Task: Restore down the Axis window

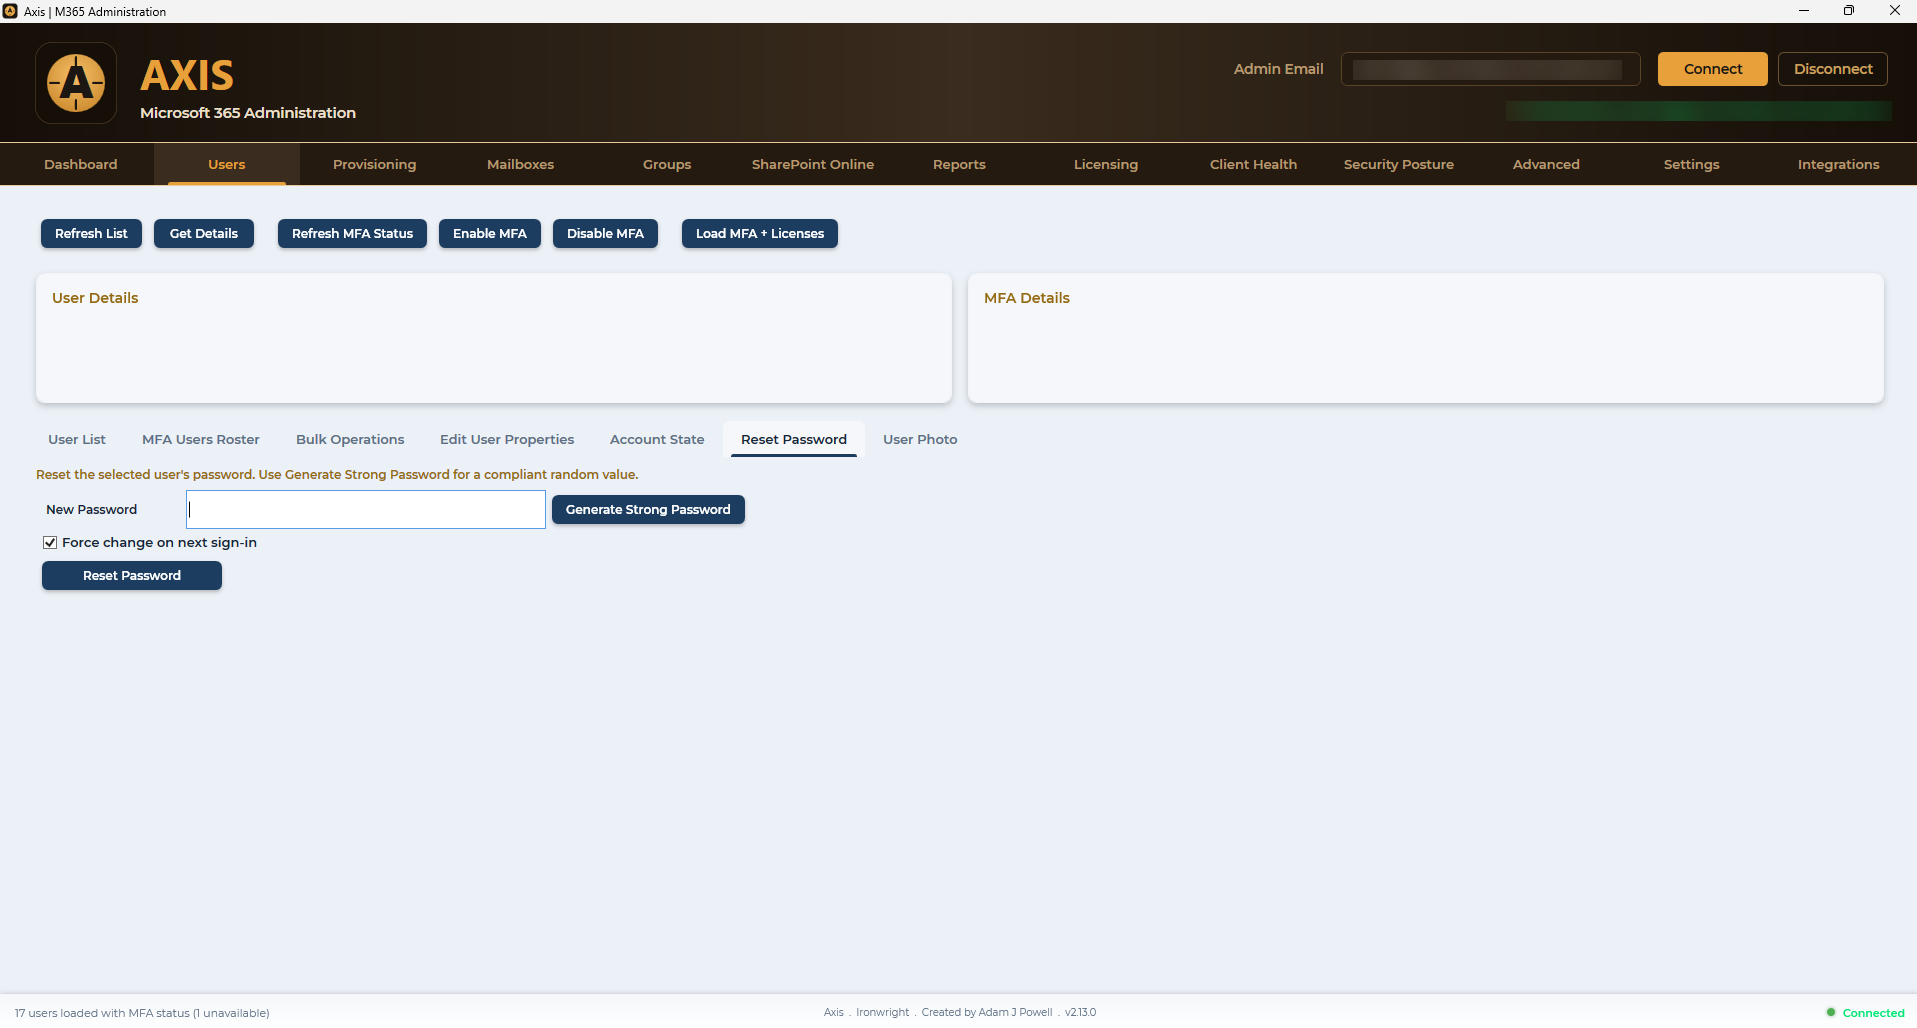Action: 1849,11
